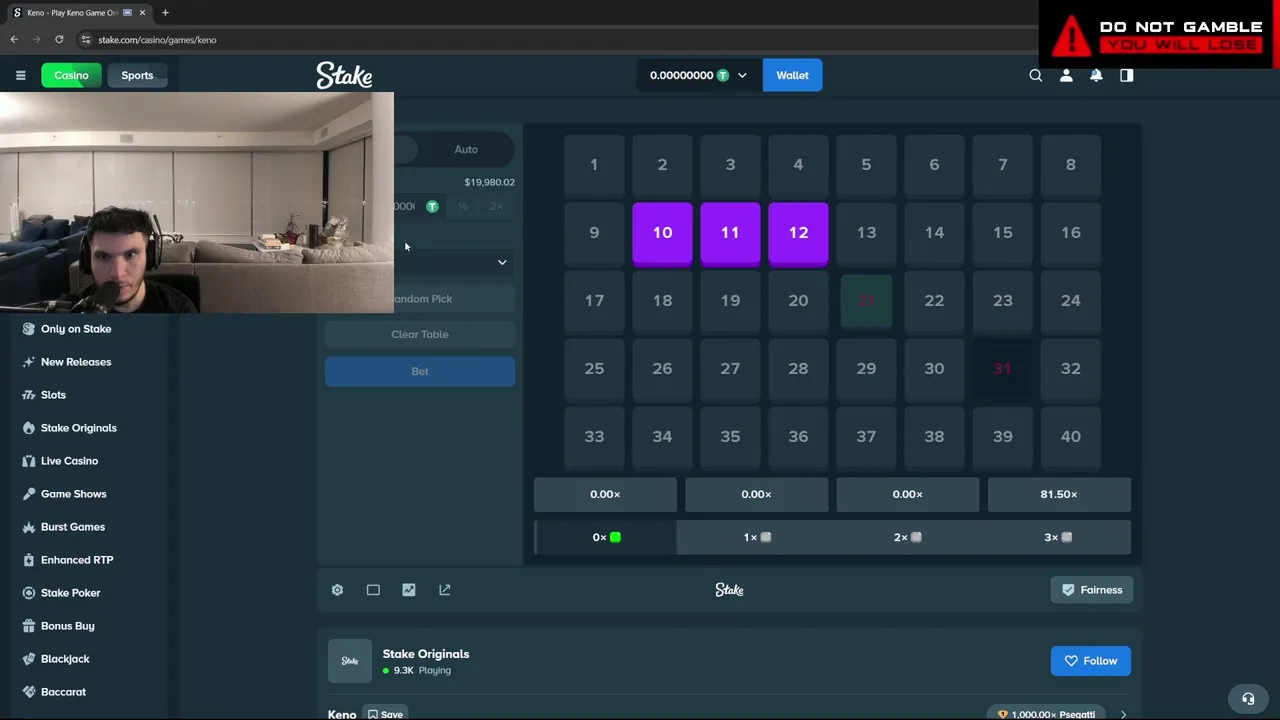Viewport: 1280px width, 720px height.
Task: Click the New Releases sidebar icon
Action: pos(28,362)
